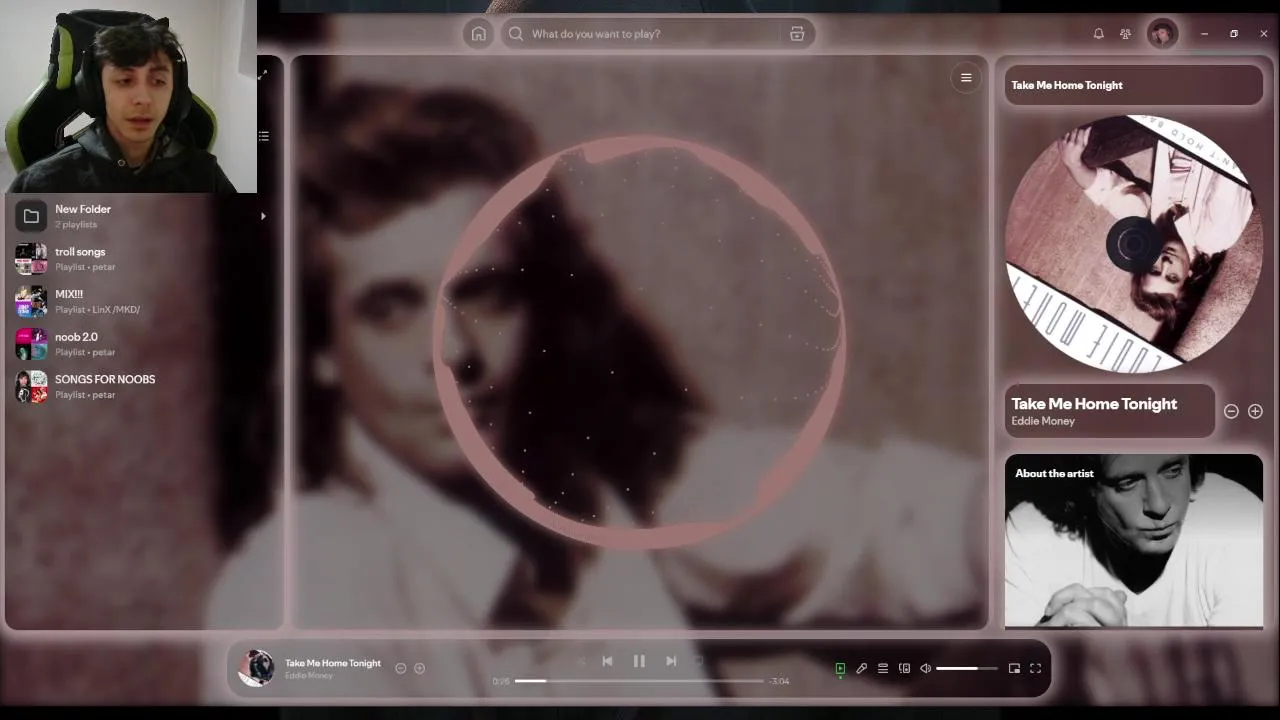Open the play queue icon
This screenshot has height=720, width=1280.
883,668
